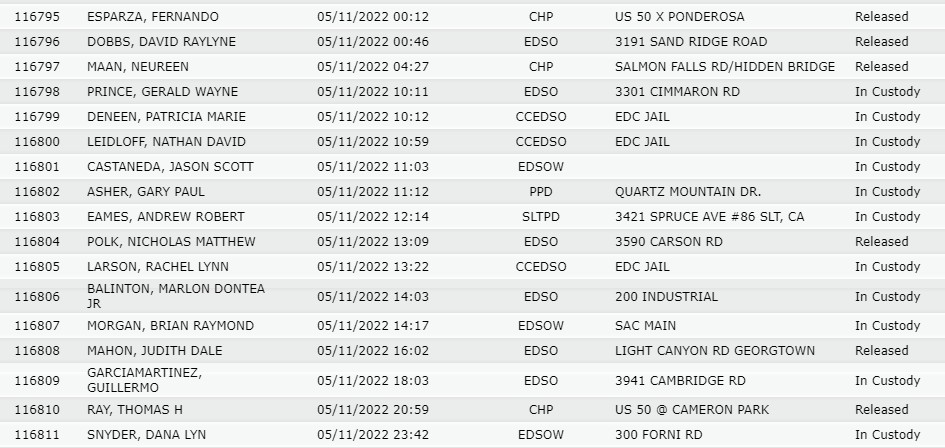Open MAHON, JUDITH DALE record

(472, 351)
